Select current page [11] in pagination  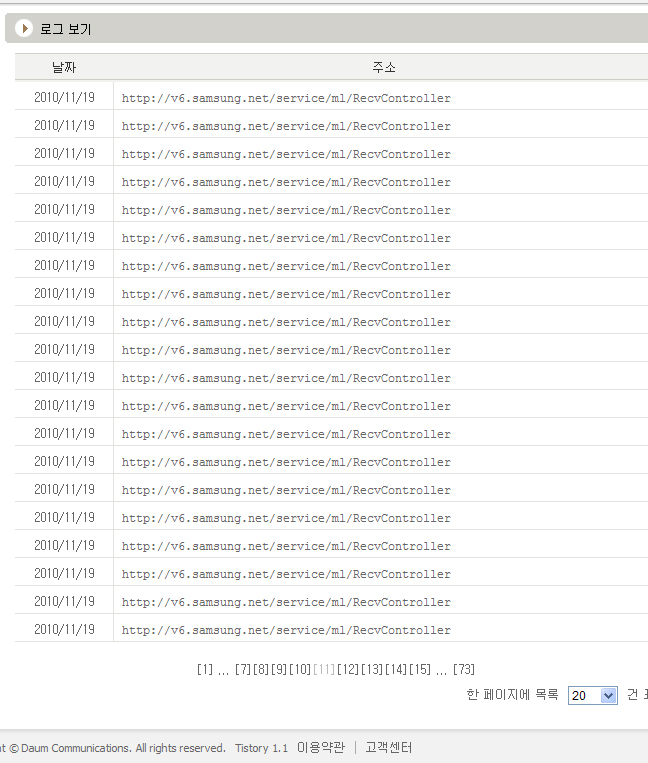[324, 670]
